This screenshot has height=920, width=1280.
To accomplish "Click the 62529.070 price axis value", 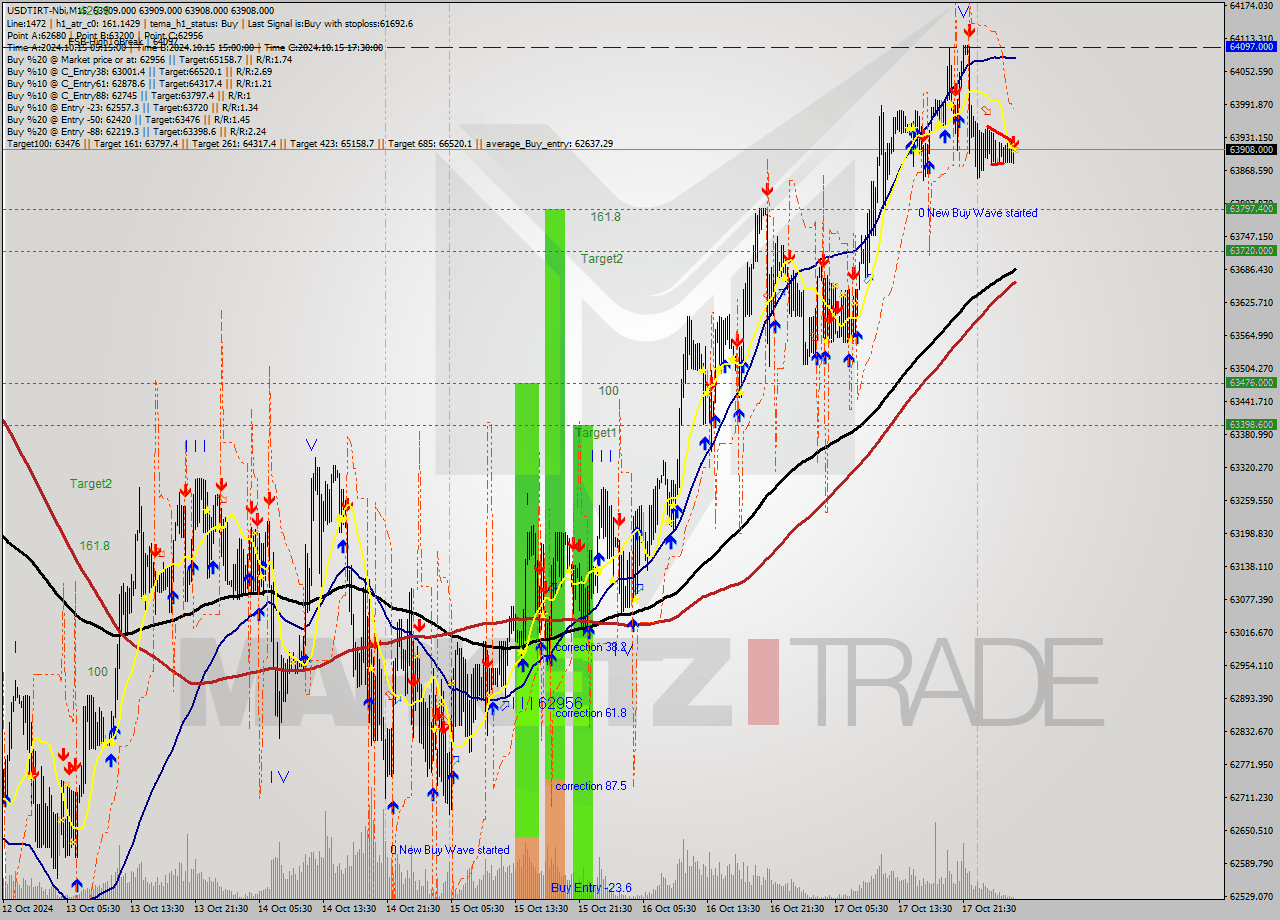I will 1251,896.
